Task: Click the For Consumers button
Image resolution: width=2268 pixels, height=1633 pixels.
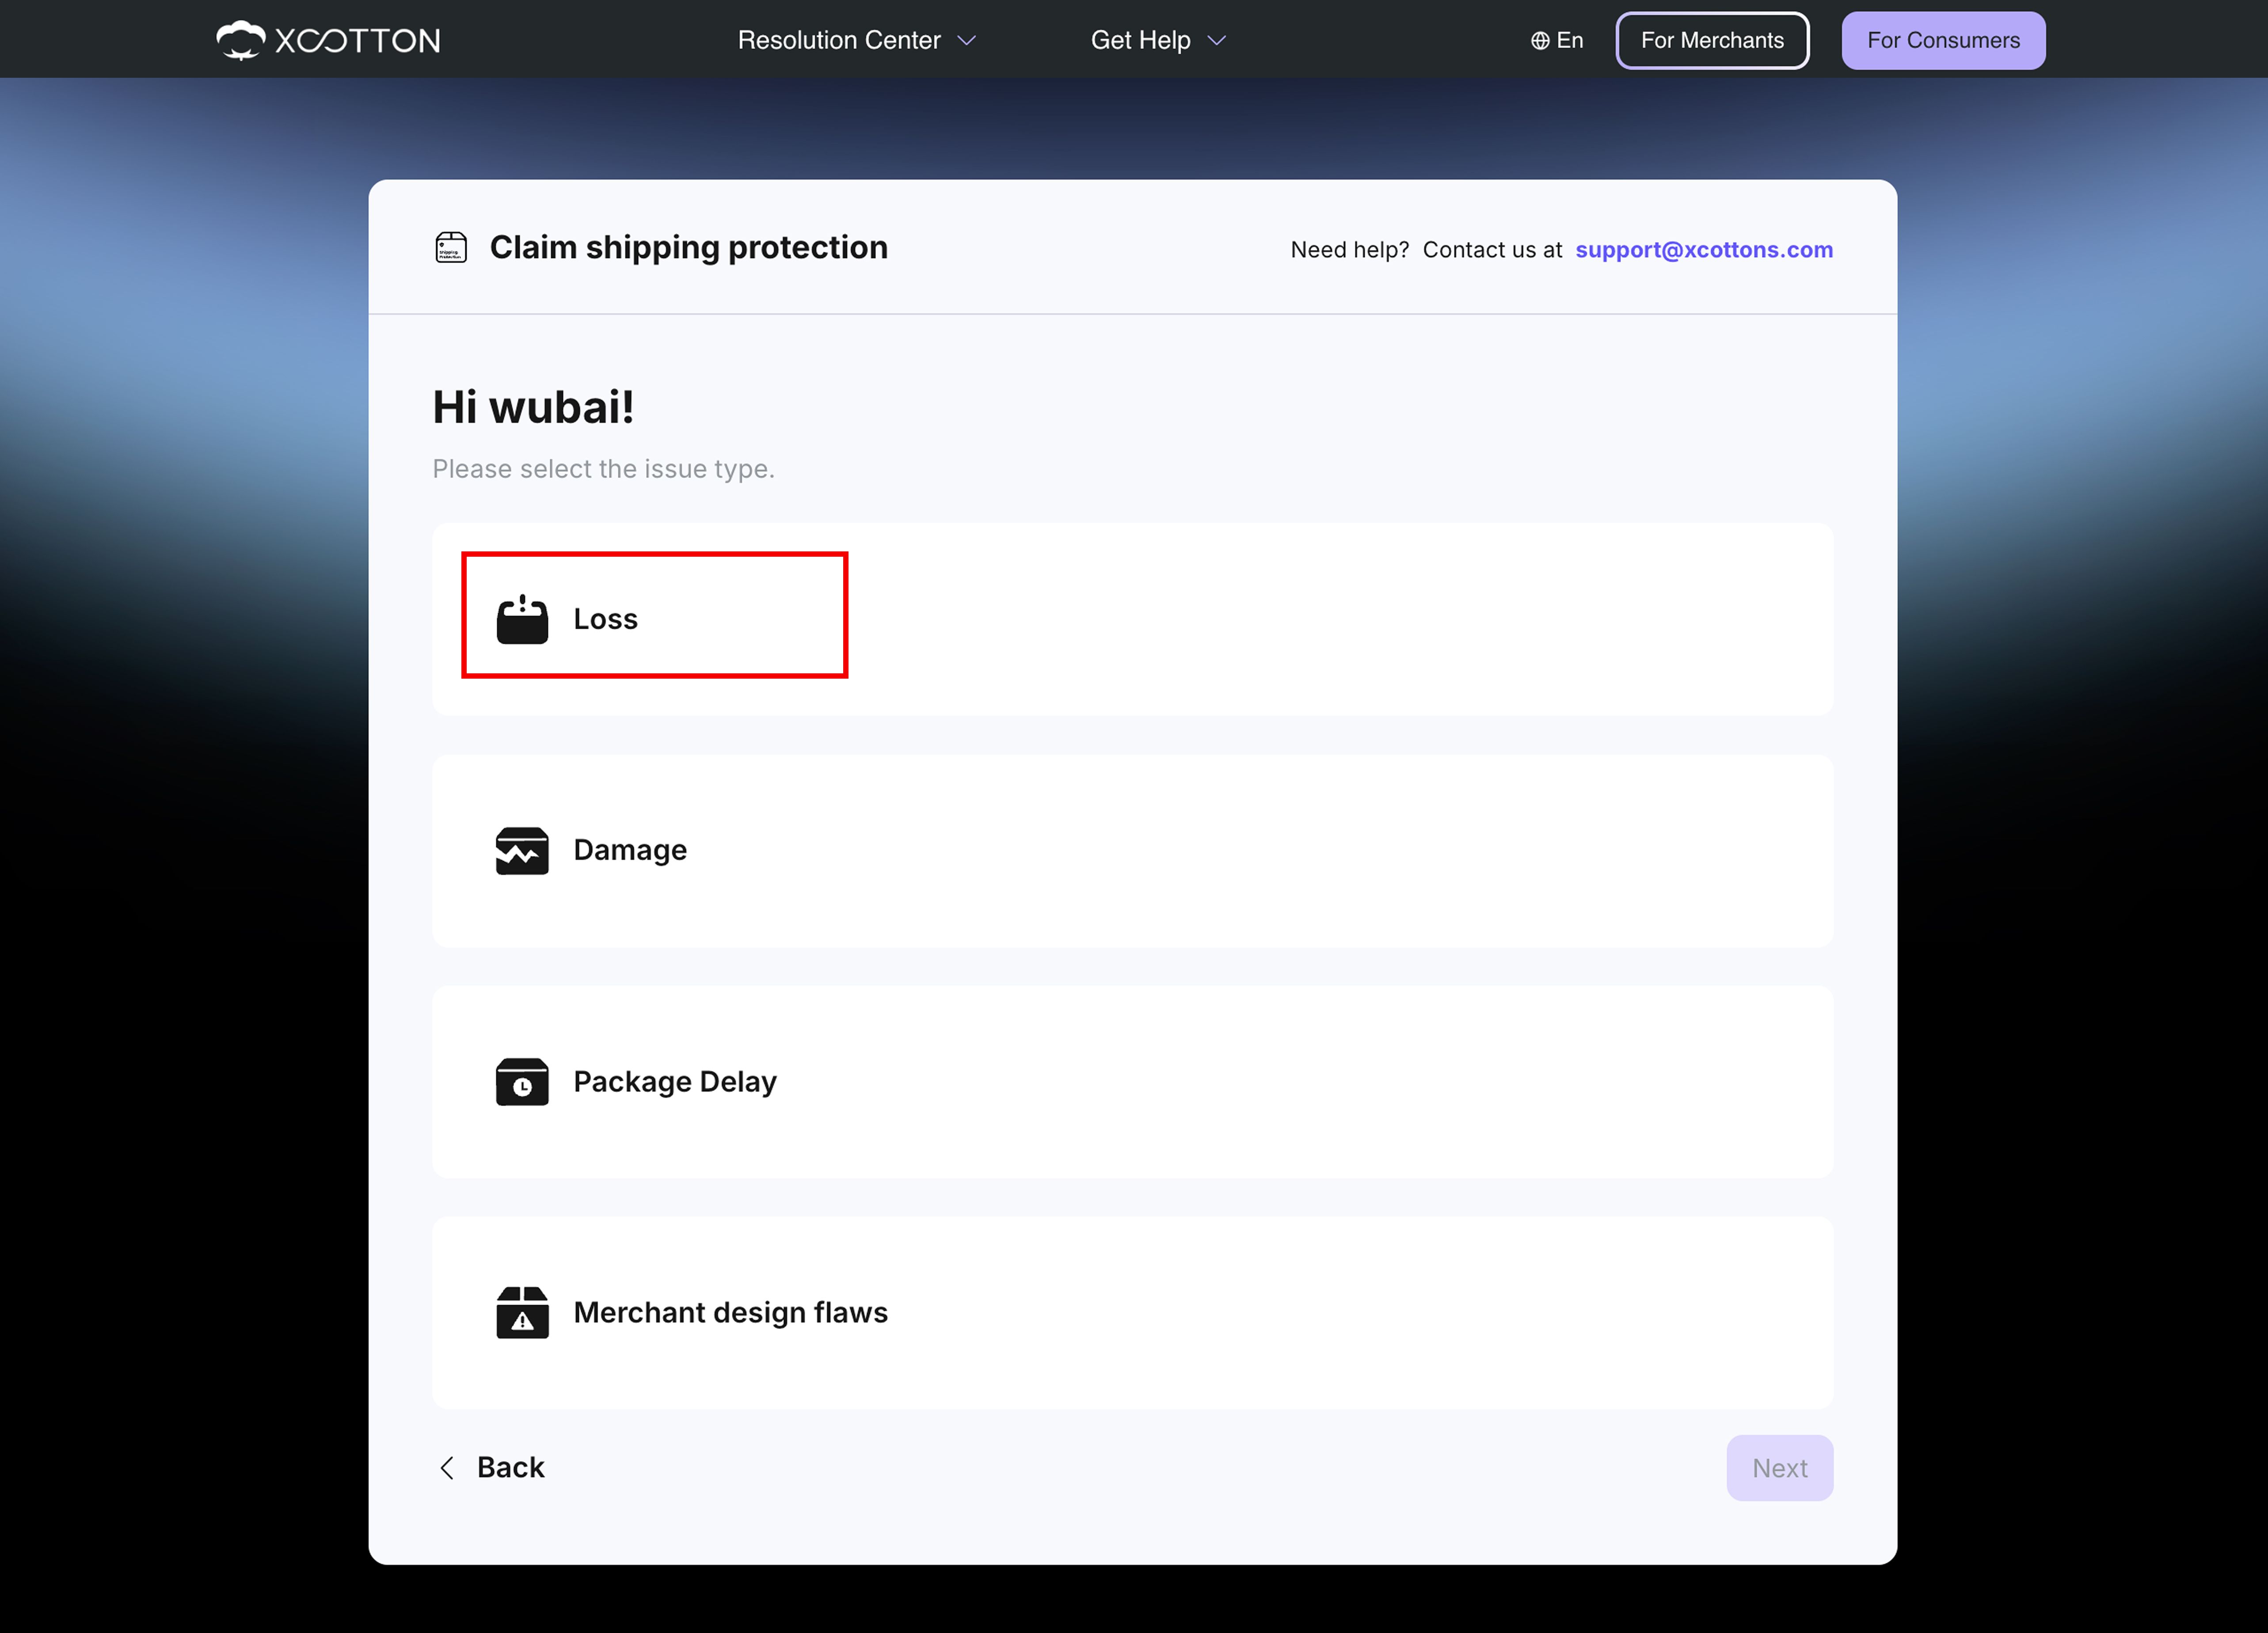Action: point(1943,40)
